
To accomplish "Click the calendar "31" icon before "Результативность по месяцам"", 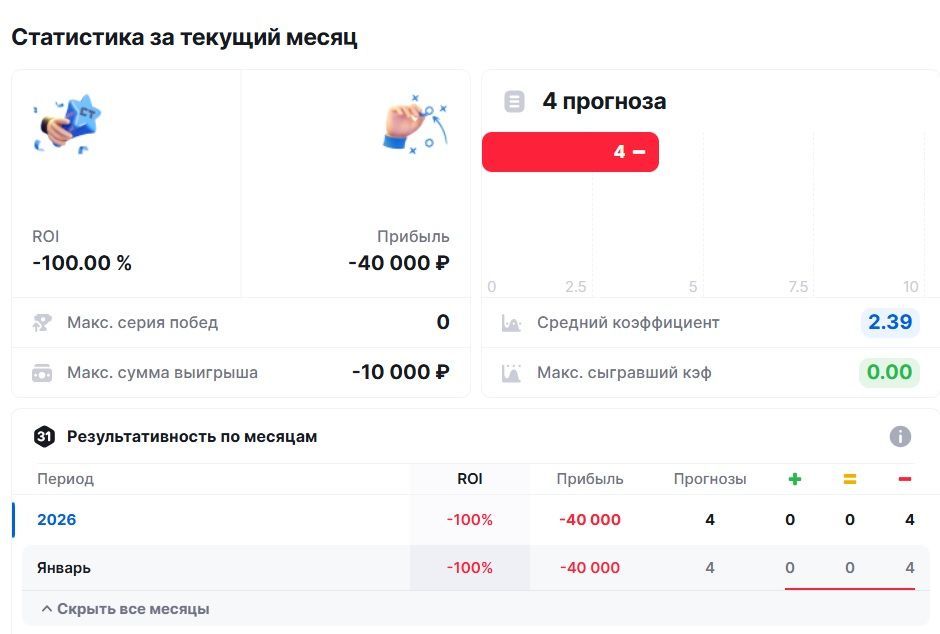I will pyautogui.click(x=43, y=436).
